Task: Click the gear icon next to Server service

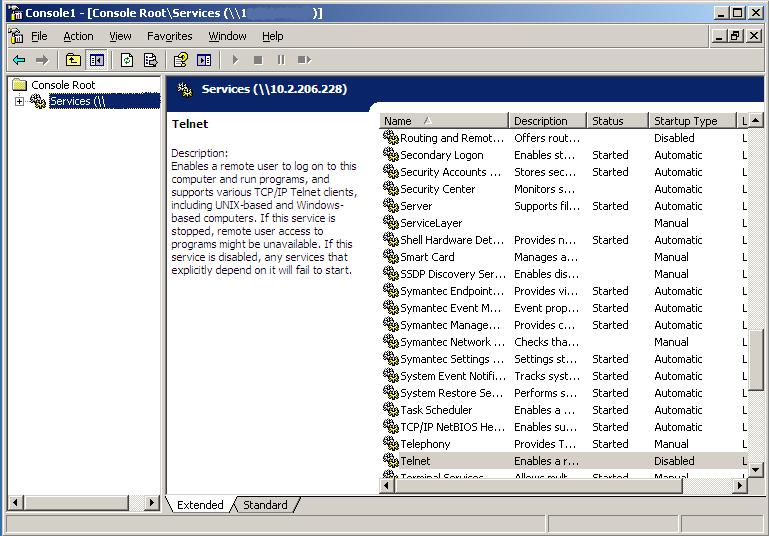Action: pos(390,205)
